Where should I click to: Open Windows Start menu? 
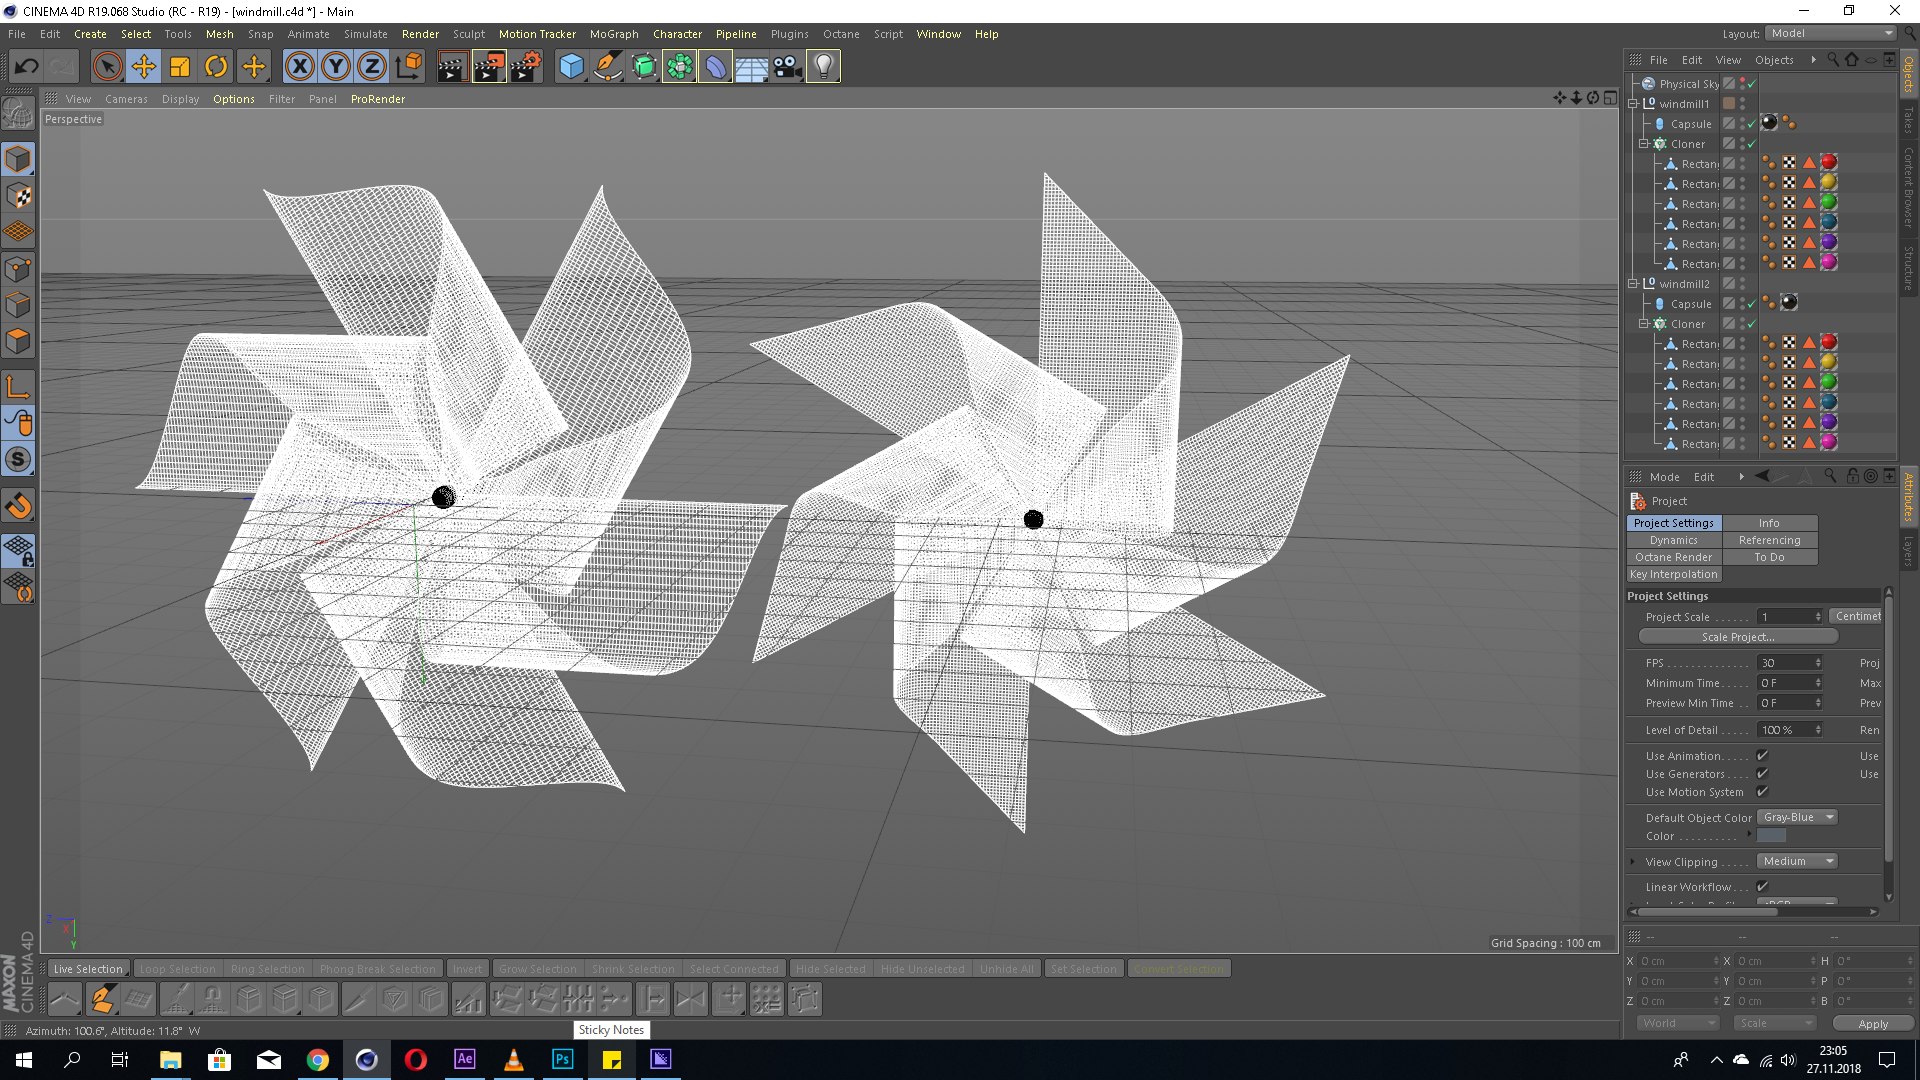click(24, 1060)
